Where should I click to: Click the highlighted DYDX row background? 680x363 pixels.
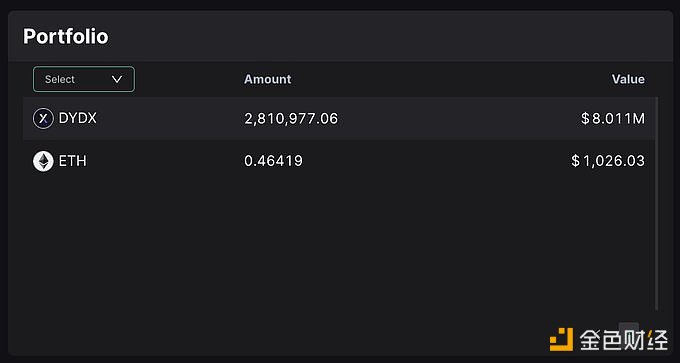[x=338, y=118]
